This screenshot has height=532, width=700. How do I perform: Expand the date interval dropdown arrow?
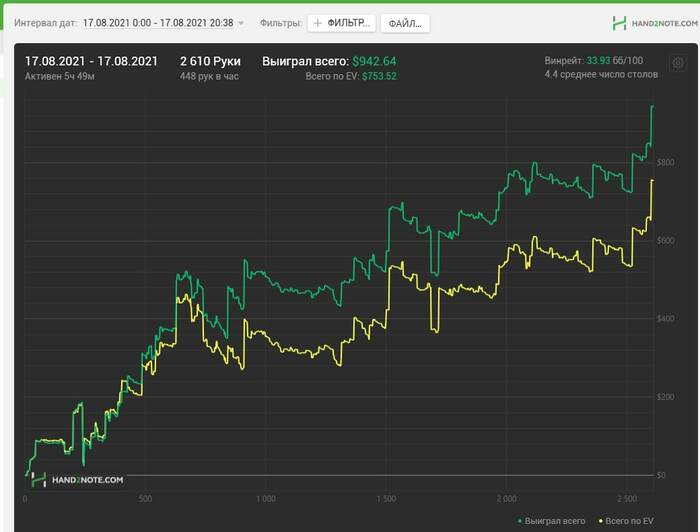(x=241, y=23)
